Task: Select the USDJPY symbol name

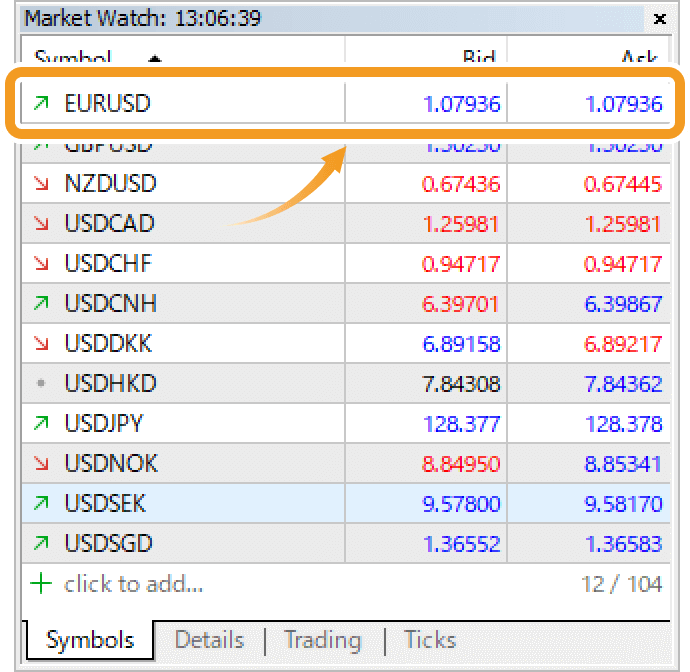Action: click(x=104, y=423)
